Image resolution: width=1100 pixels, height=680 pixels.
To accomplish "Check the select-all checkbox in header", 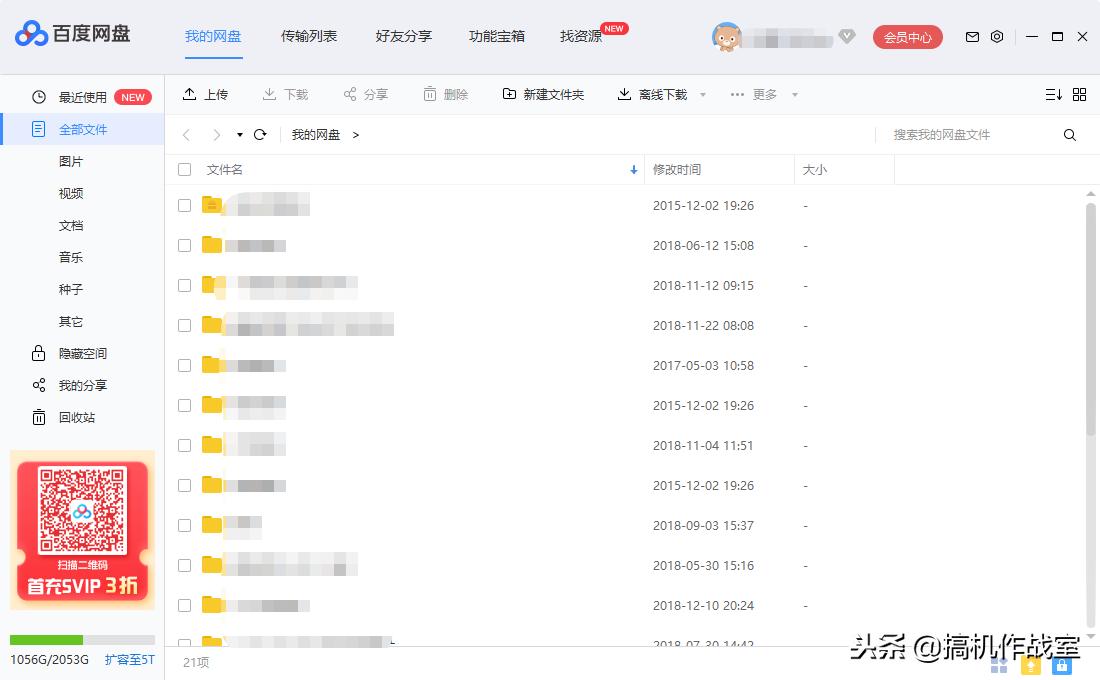I will coord(184,169).
